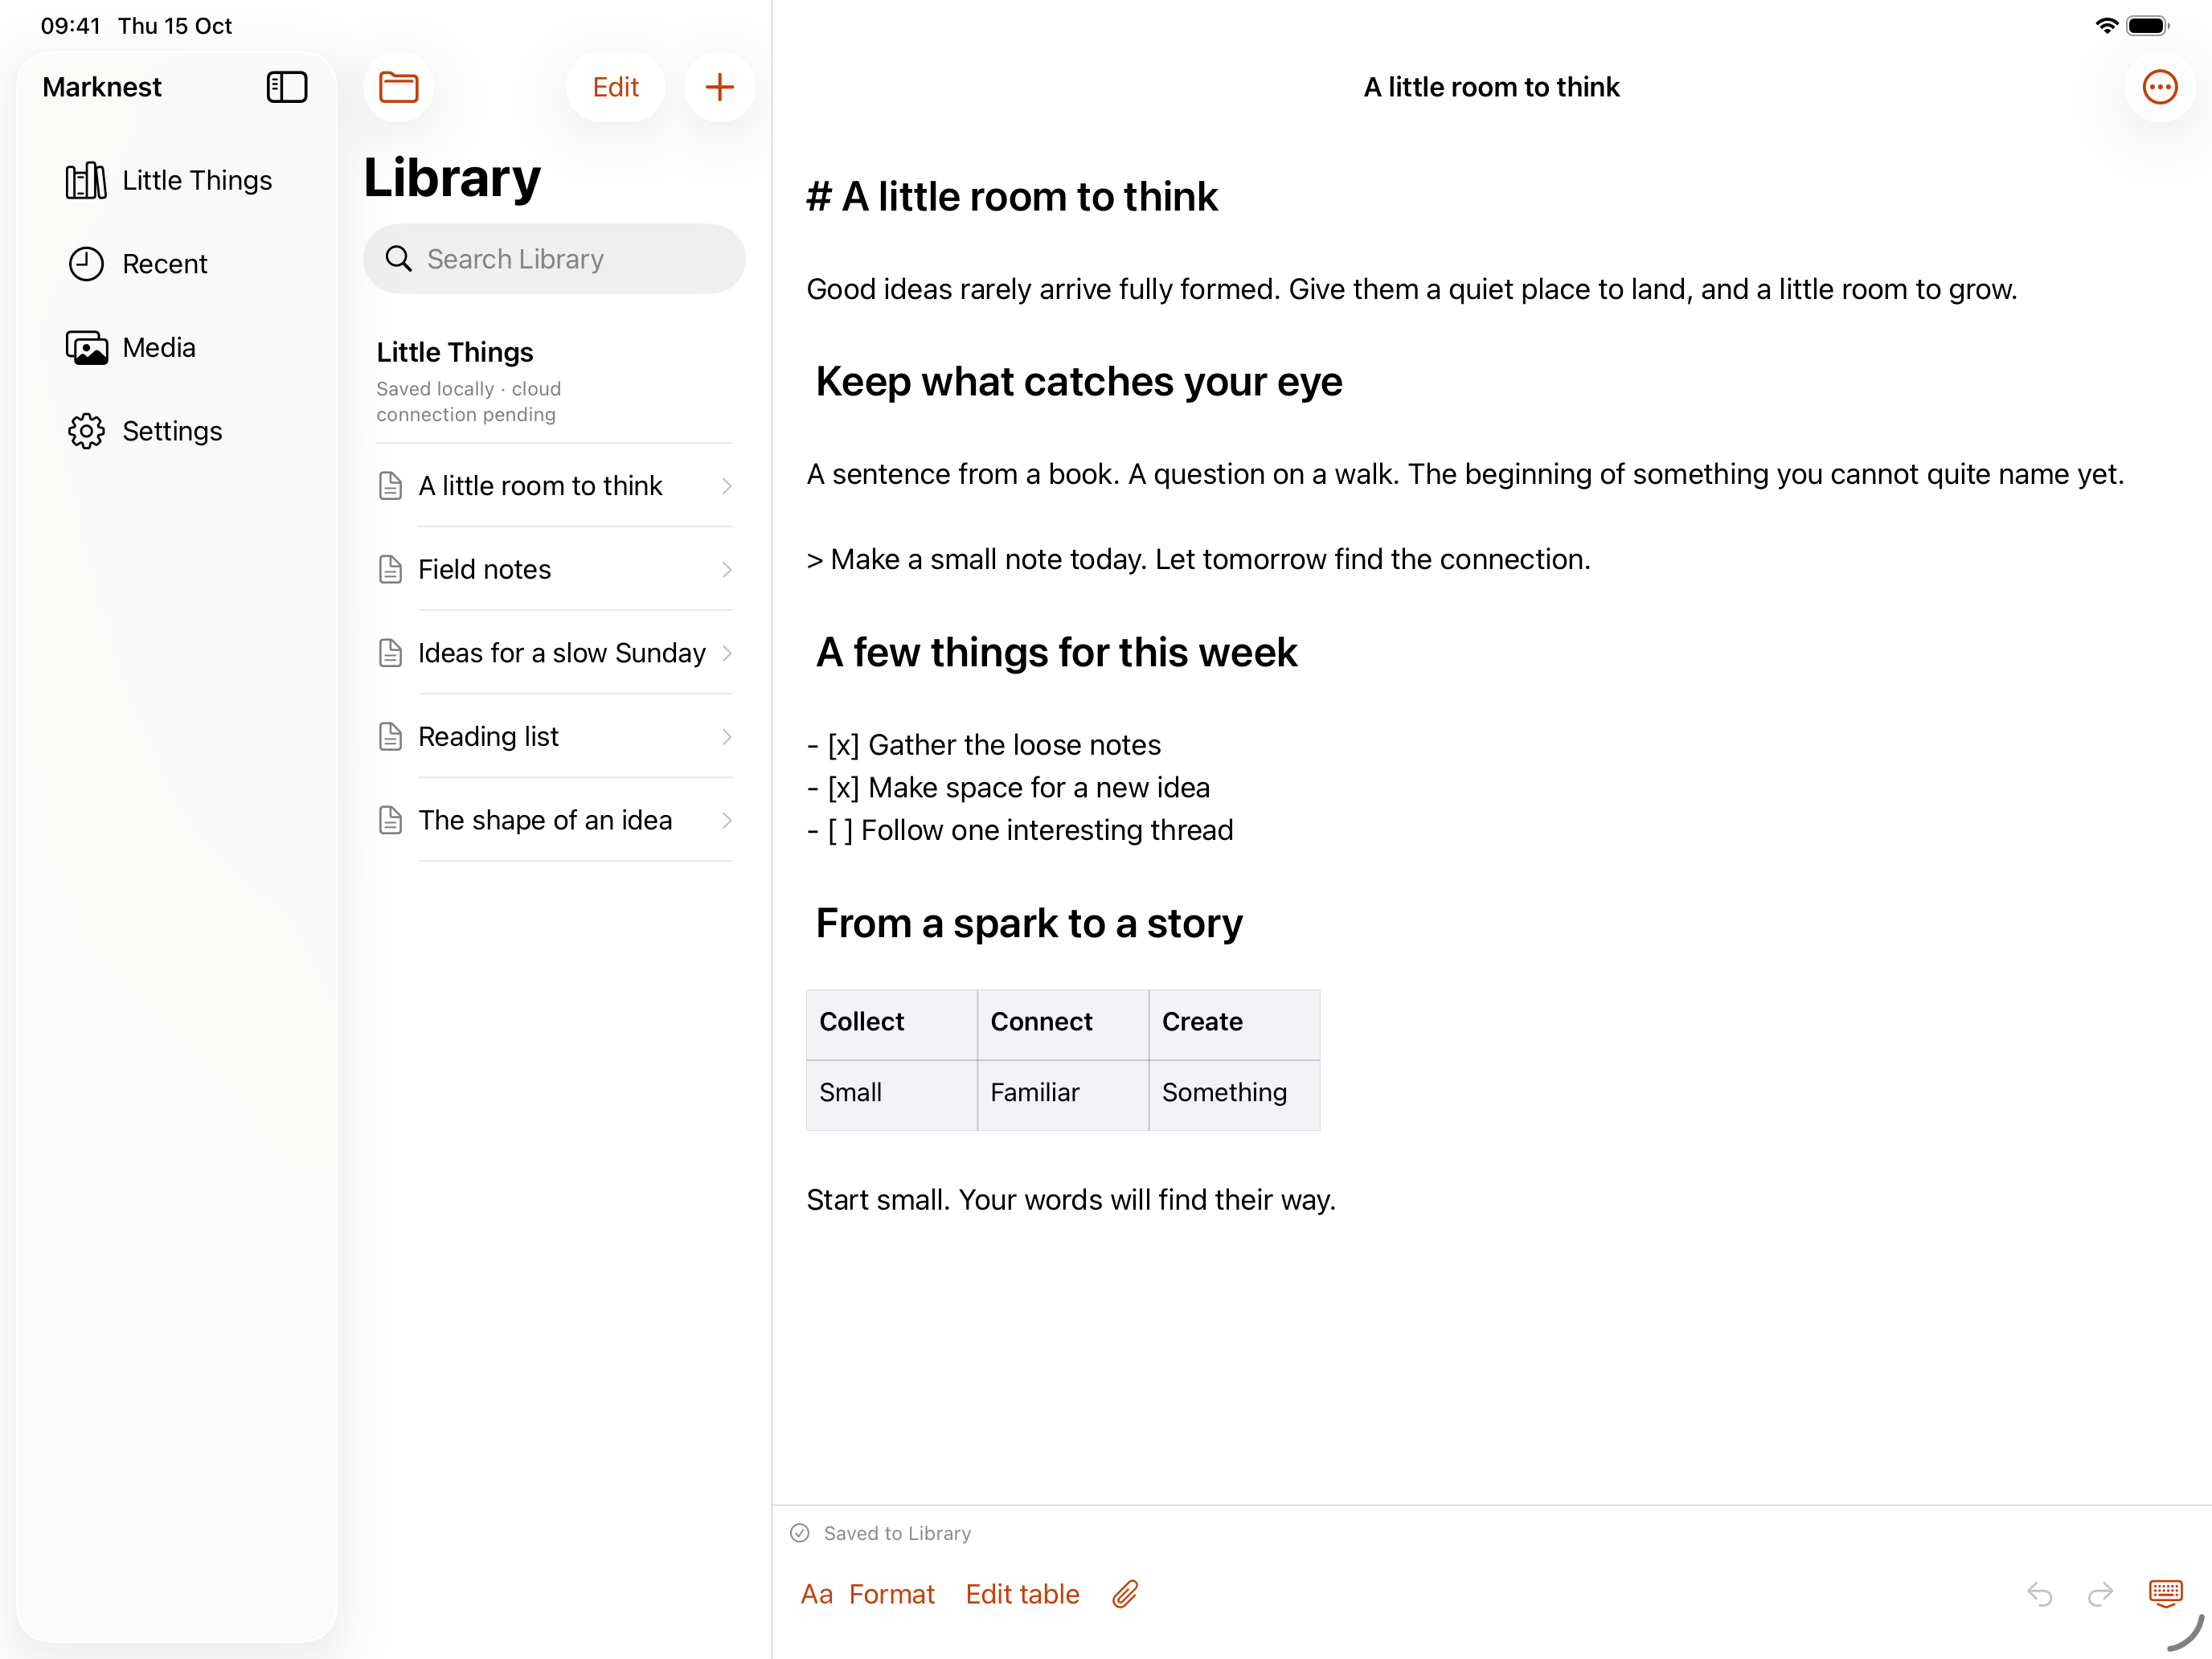This screenshot has width=2212, height=1659.
Task: Open the folder icon above Library
Action: [x=398, y=87]
